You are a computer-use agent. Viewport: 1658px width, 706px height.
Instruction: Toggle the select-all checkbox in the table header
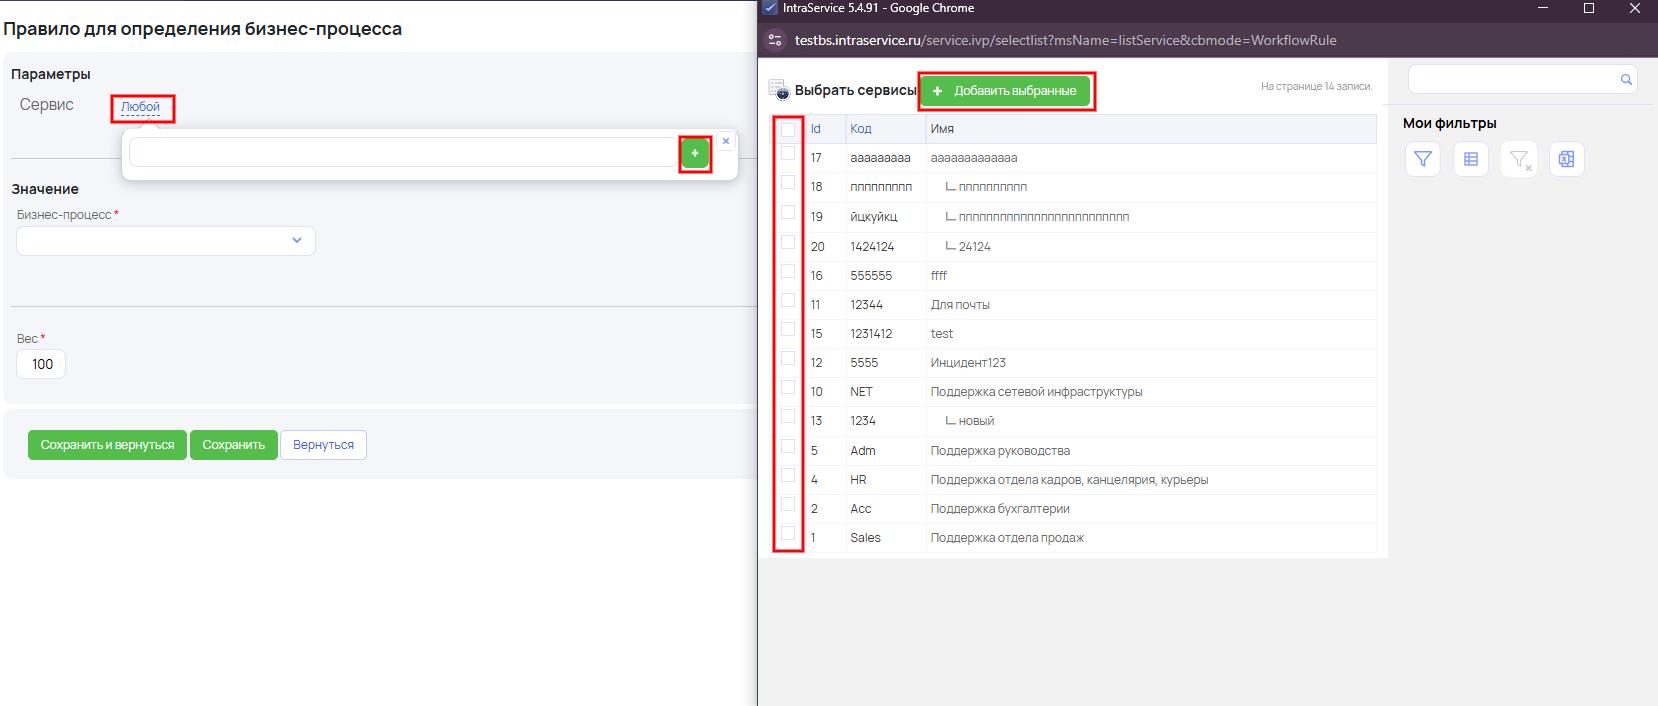click(788, 129)
